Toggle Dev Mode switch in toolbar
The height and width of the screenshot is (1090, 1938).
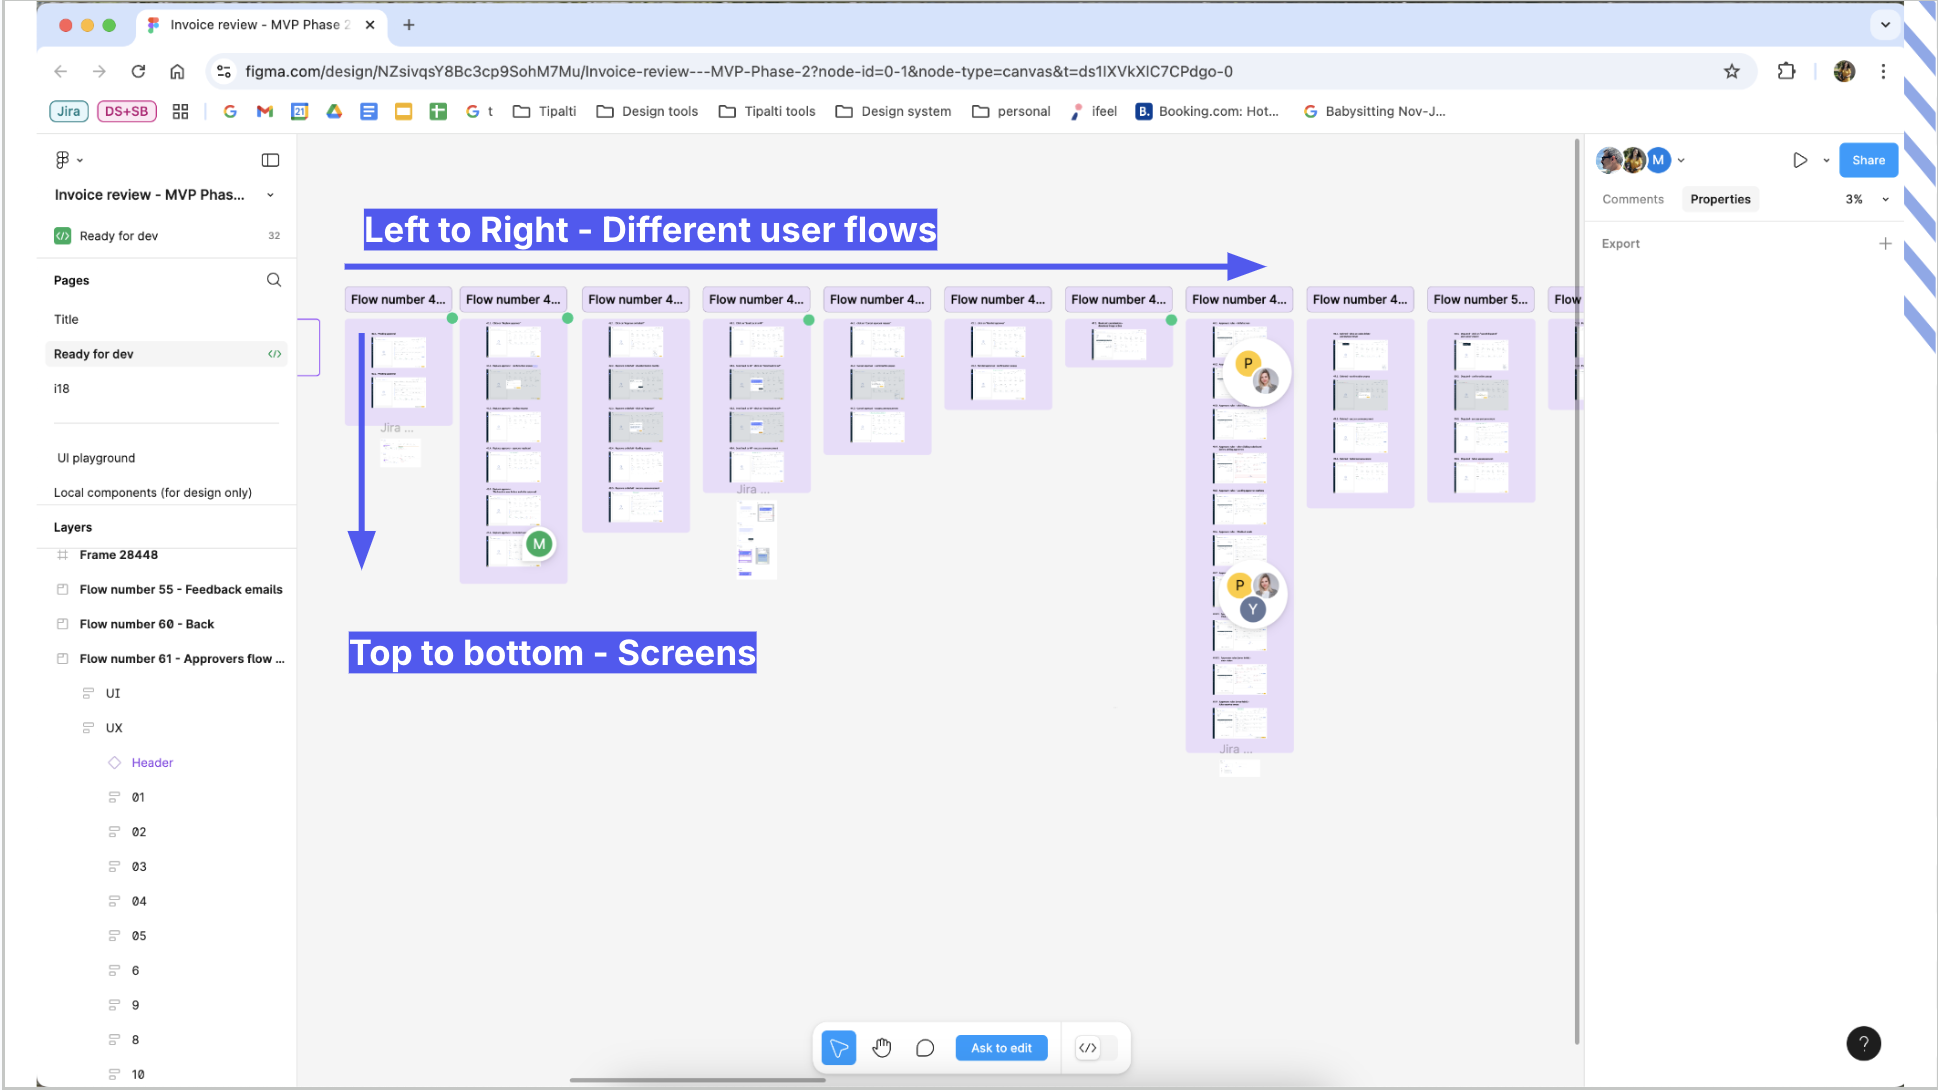tap(1096, 1048)
